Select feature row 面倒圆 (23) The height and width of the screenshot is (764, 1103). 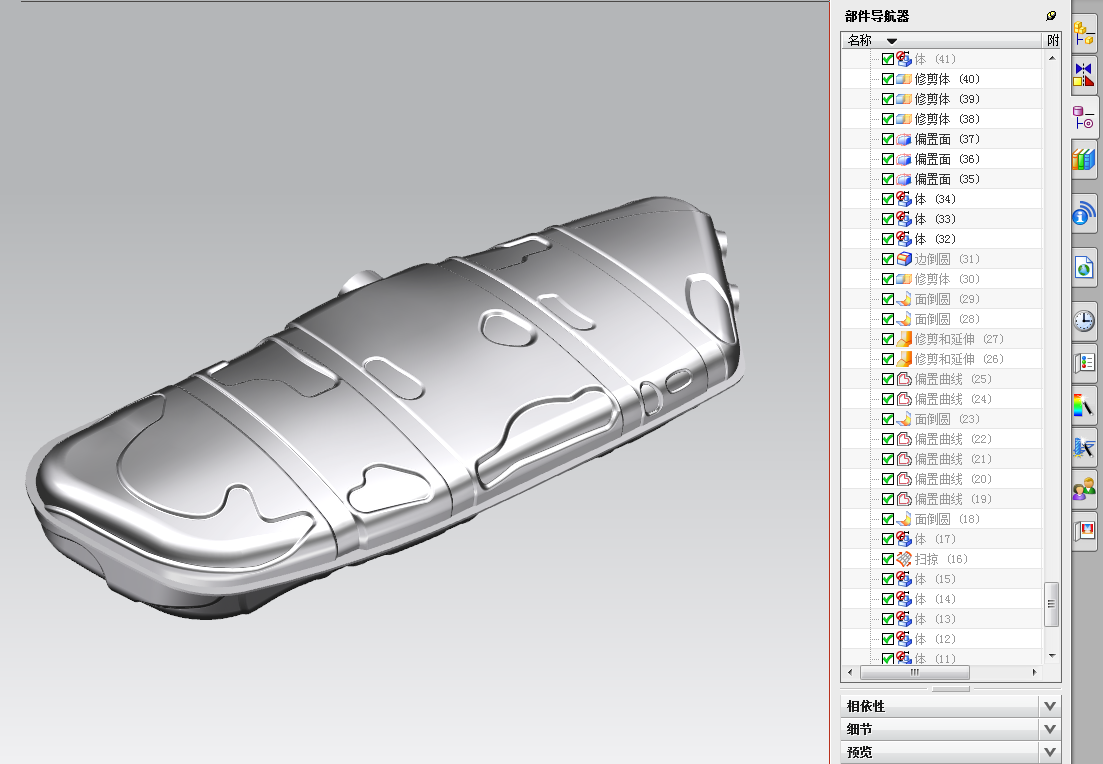[x=941, y=419]
